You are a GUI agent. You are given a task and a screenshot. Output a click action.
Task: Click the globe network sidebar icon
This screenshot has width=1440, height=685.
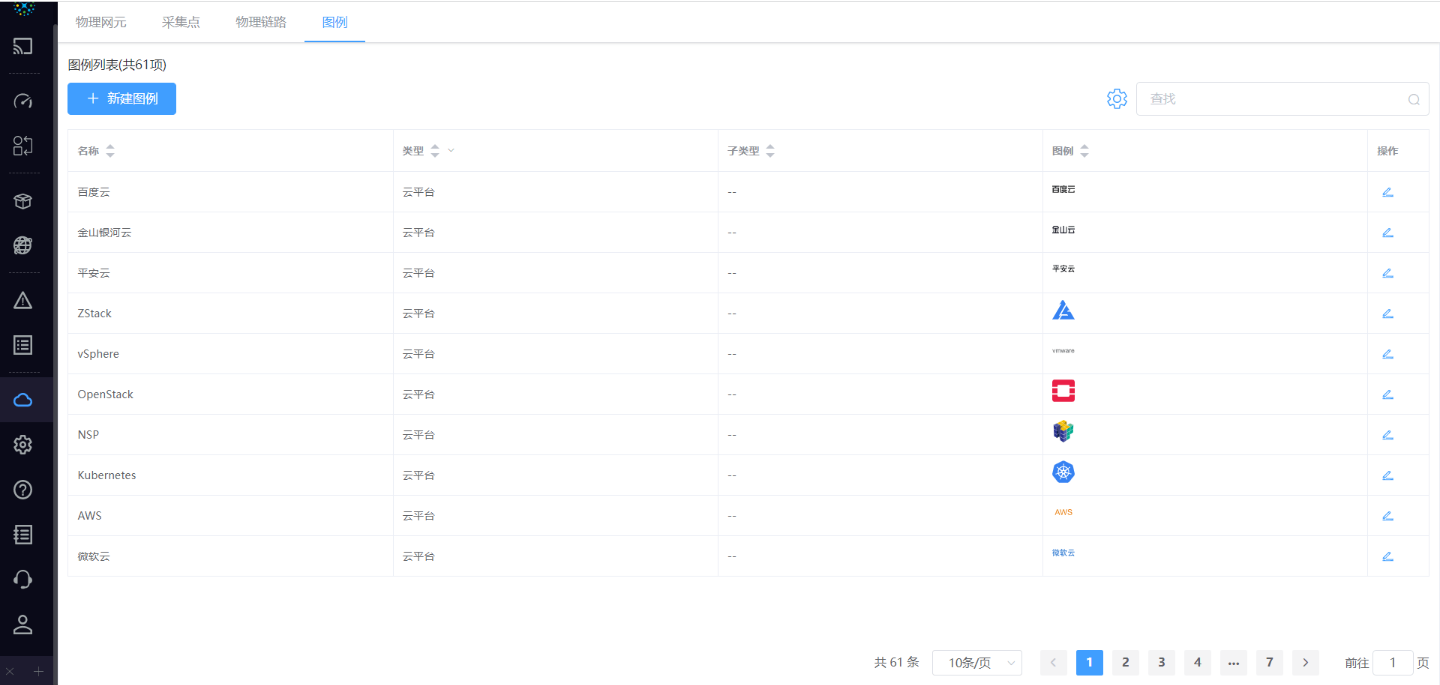23,245
